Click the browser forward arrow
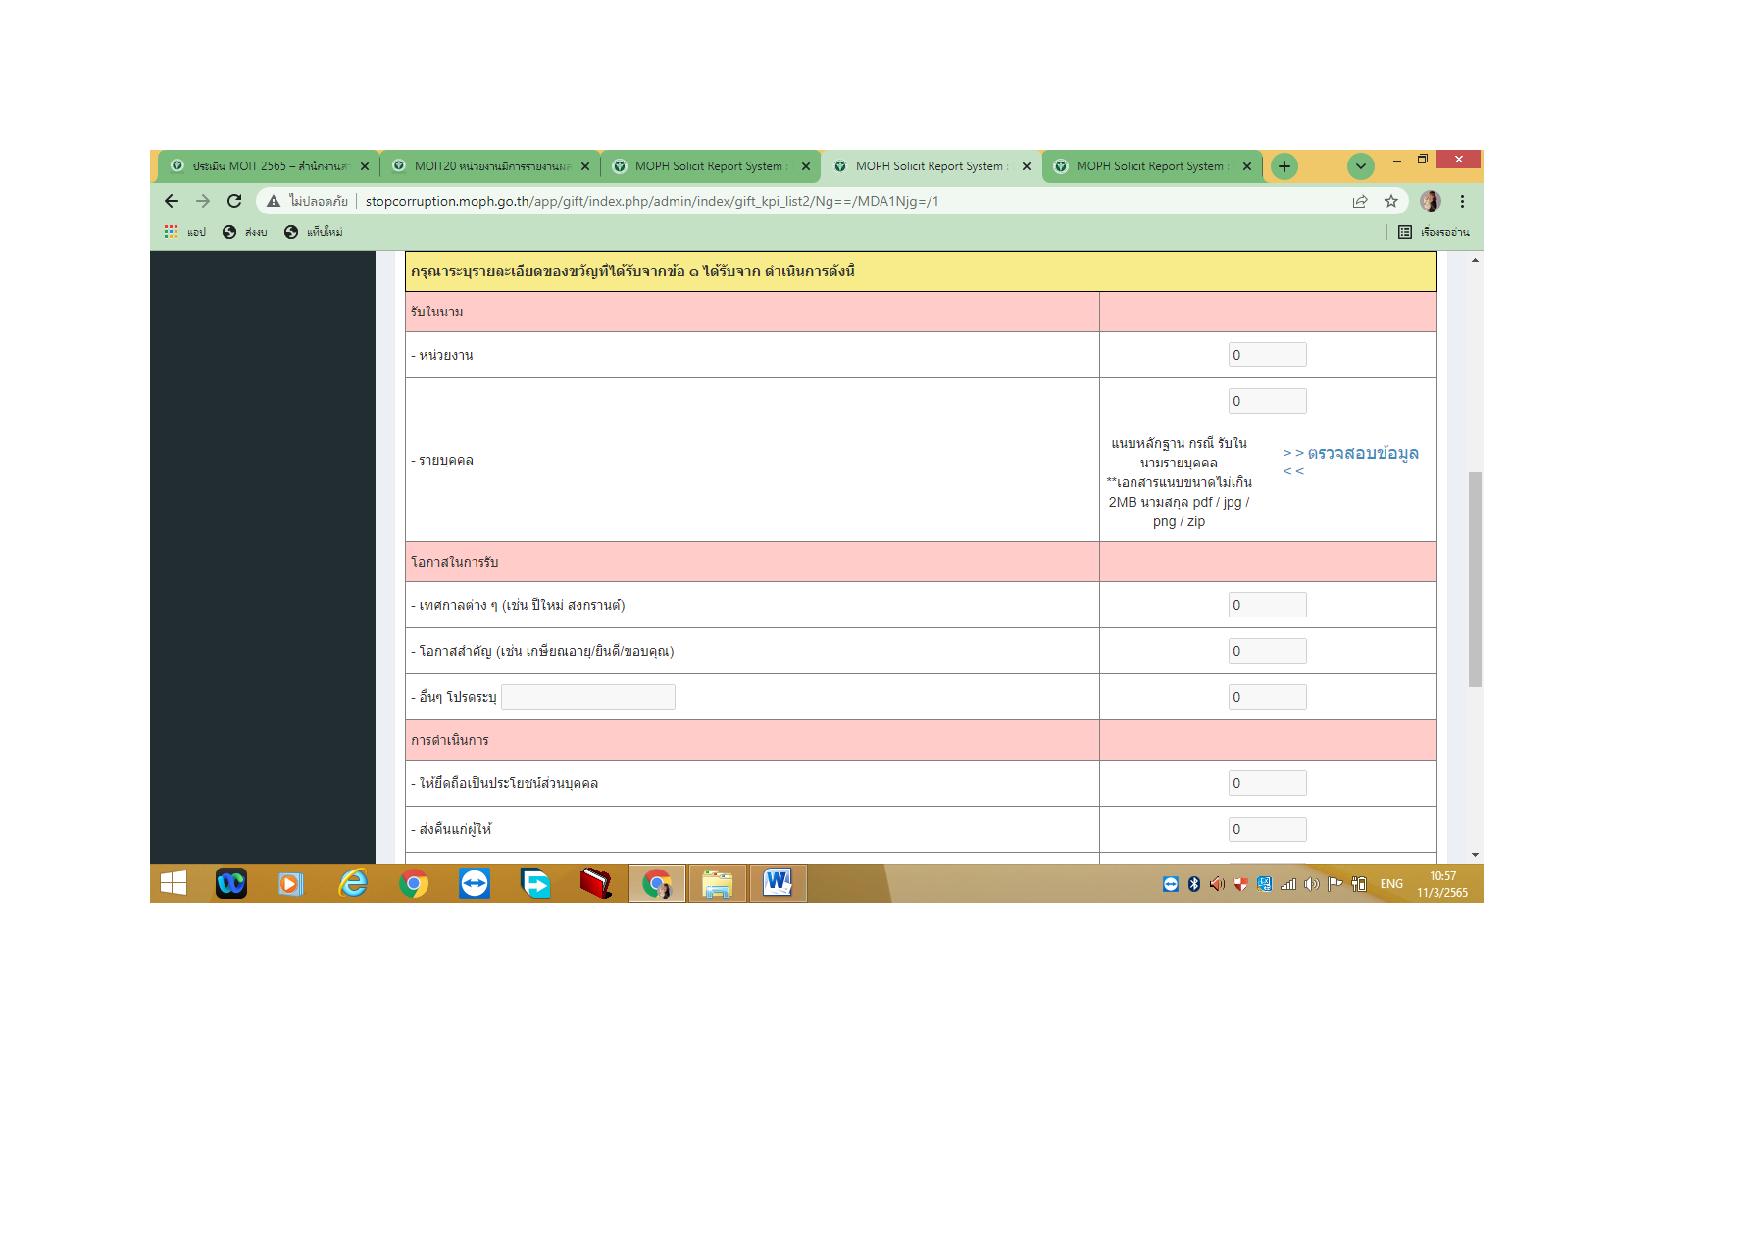Image resolution: width=1754 pixels, height=1240 pixels. pyautogui.click(x=203, y=201)
